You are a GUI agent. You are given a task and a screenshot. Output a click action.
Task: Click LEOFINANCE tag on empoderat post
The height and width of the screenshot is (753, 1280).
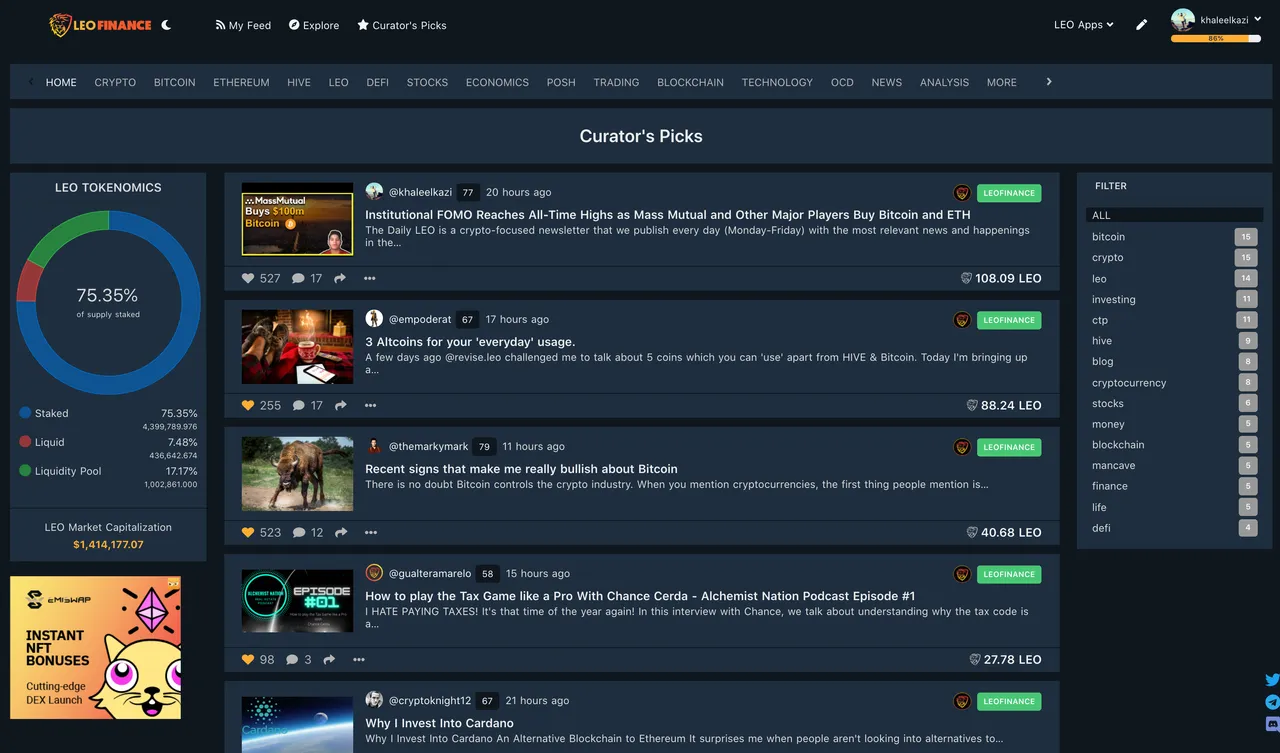point(1009,320)
